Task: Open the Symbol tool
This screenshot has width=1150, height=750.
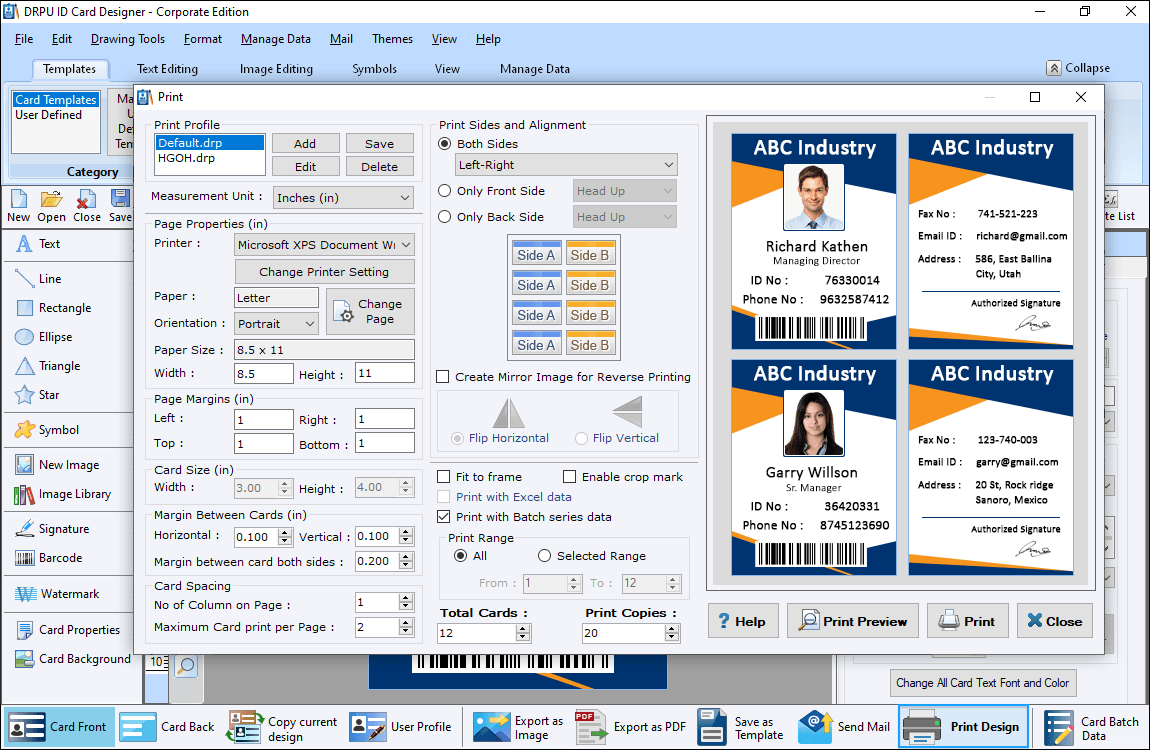Action: [x=48, y=430]
